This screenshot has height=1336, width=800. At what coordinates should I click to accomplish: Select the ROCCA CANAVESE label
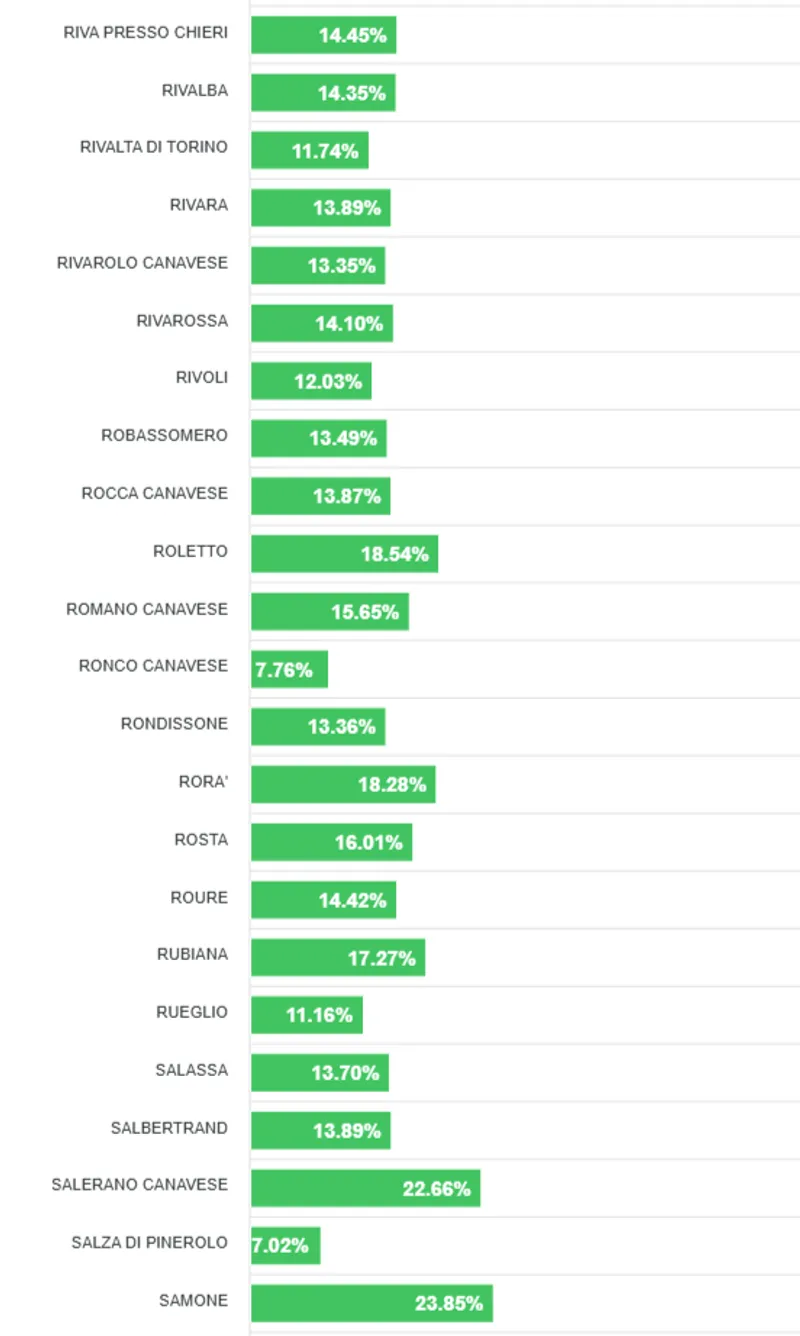pyautogui.click(x=154, y=493)
